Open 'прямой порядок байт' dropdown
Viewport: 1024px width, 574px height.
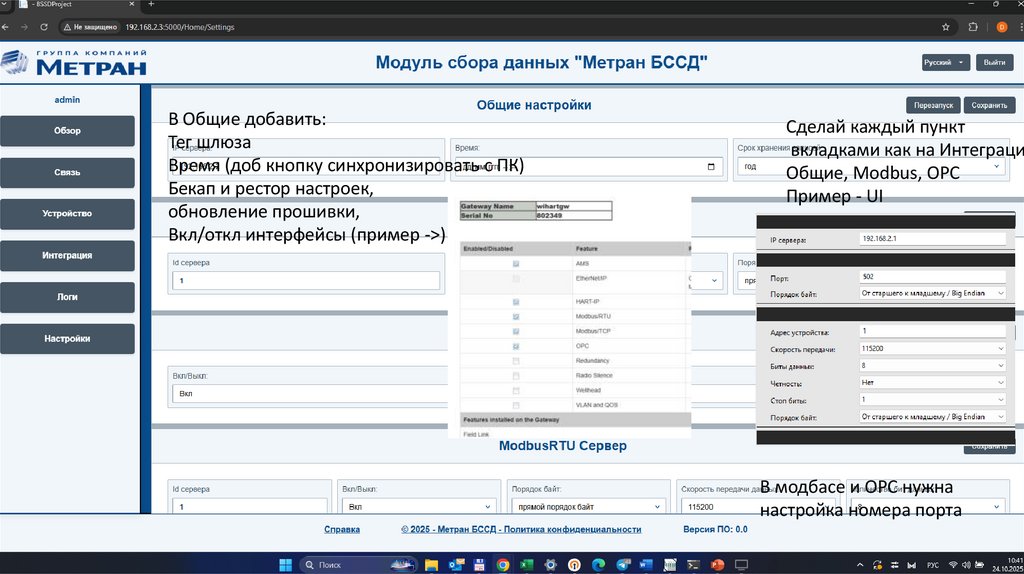[x=588, y=507]
